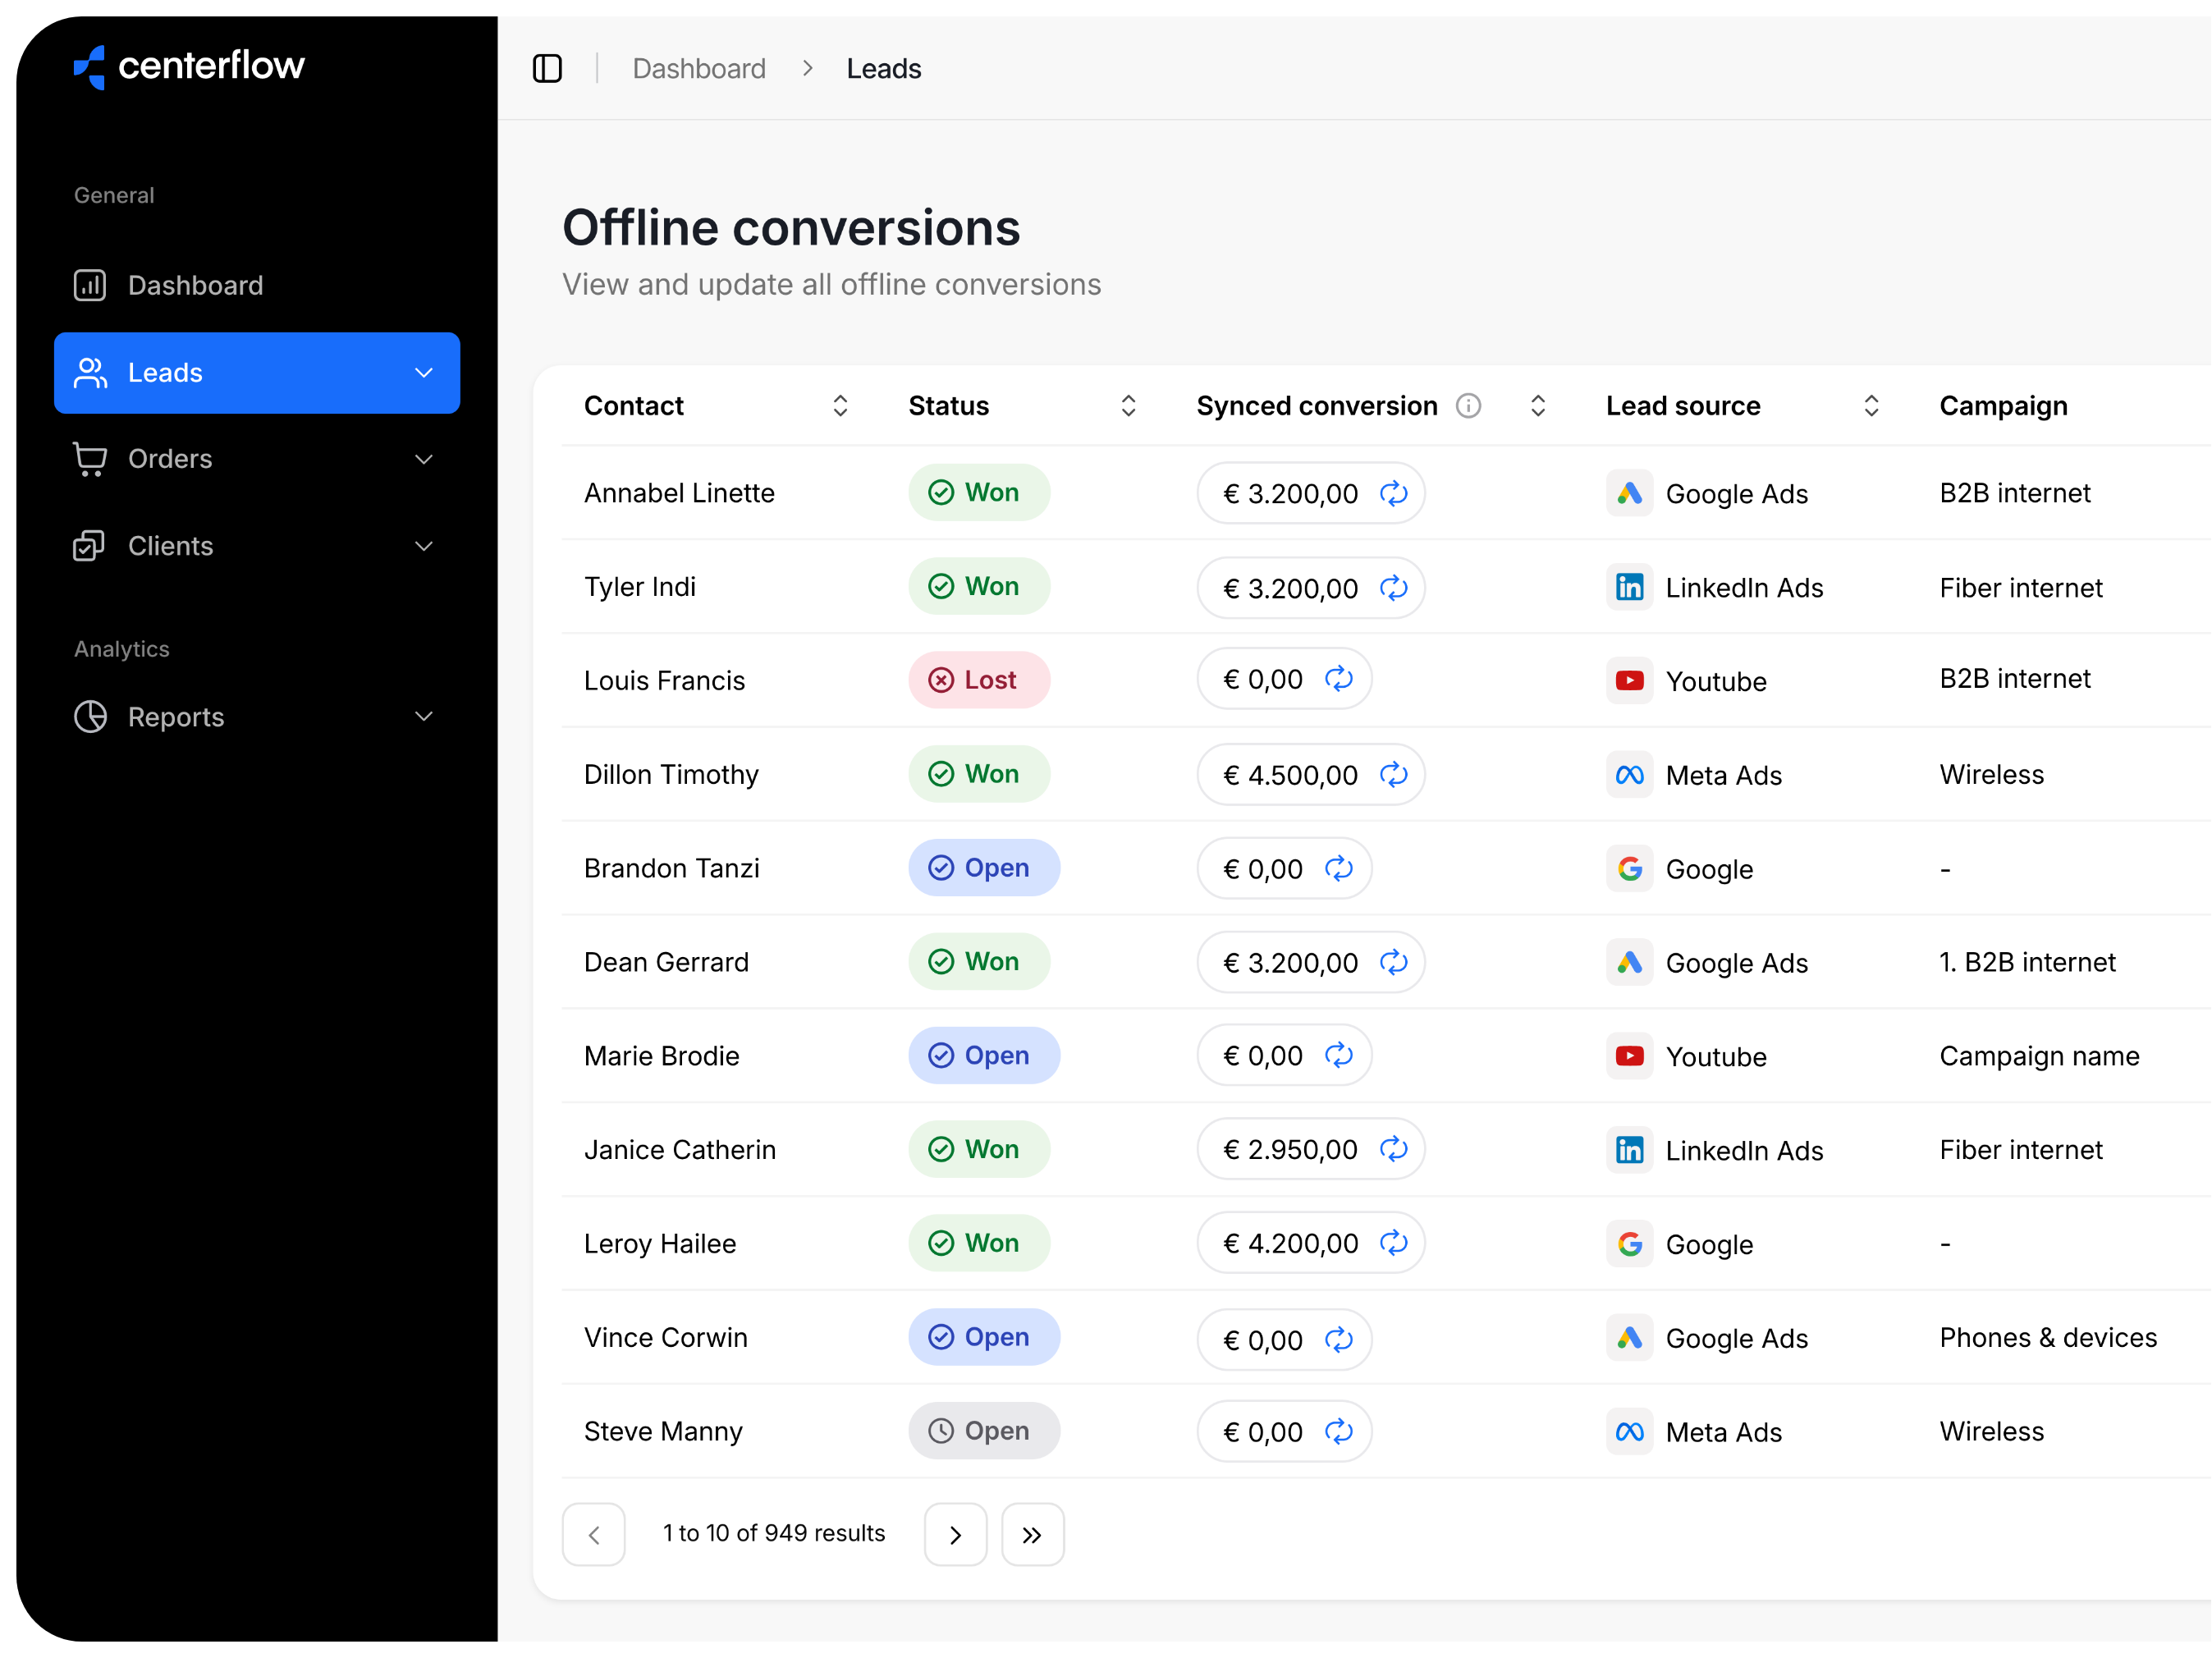
Task: Click the sync icon in Steve Manny's row
Action: point(1338,1432)
